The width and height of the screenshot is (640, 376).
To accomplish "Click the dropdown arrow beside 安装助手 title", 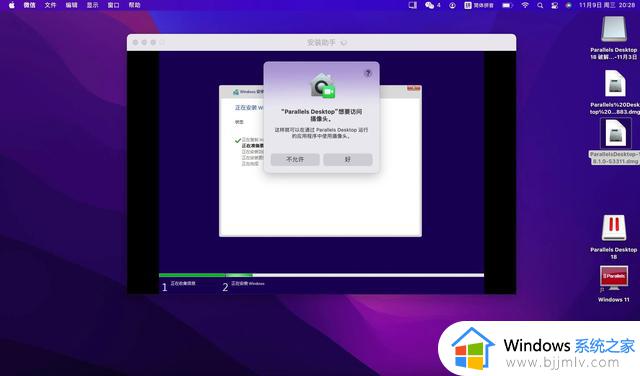I will point(344,42).
